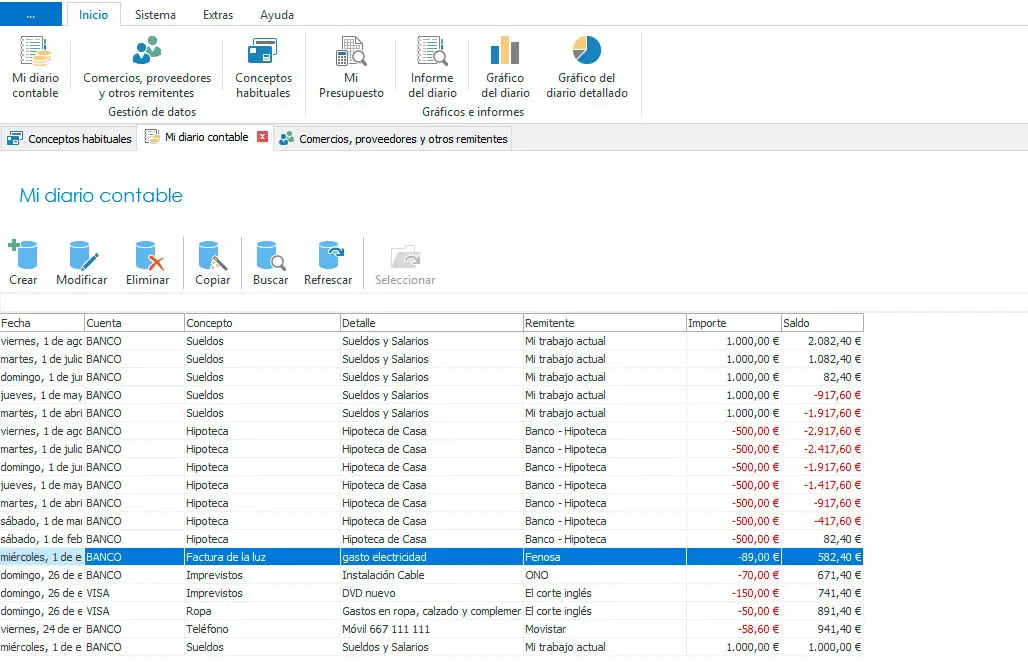Click Crear to add a new entry

click(x=23, y=263)
